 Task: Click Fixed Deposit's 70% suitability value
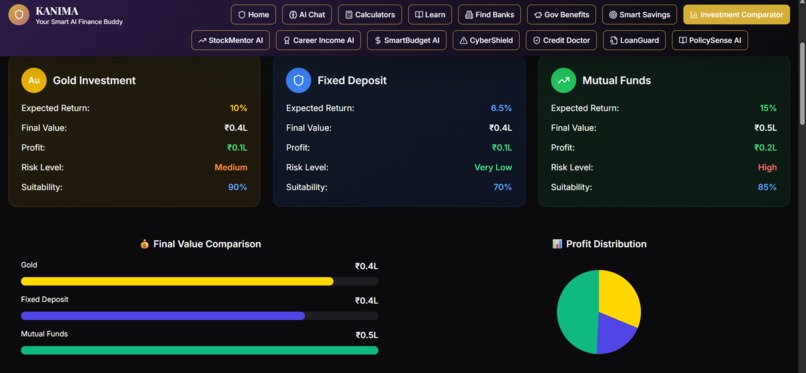(x=503, y=187)
